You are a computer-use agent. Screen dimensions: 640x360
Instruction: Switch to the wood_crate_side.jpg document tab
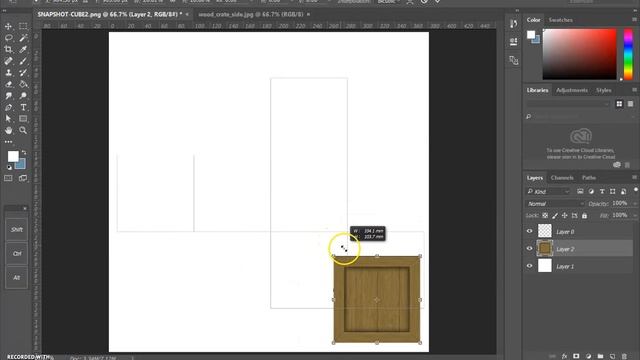(251, 14)
